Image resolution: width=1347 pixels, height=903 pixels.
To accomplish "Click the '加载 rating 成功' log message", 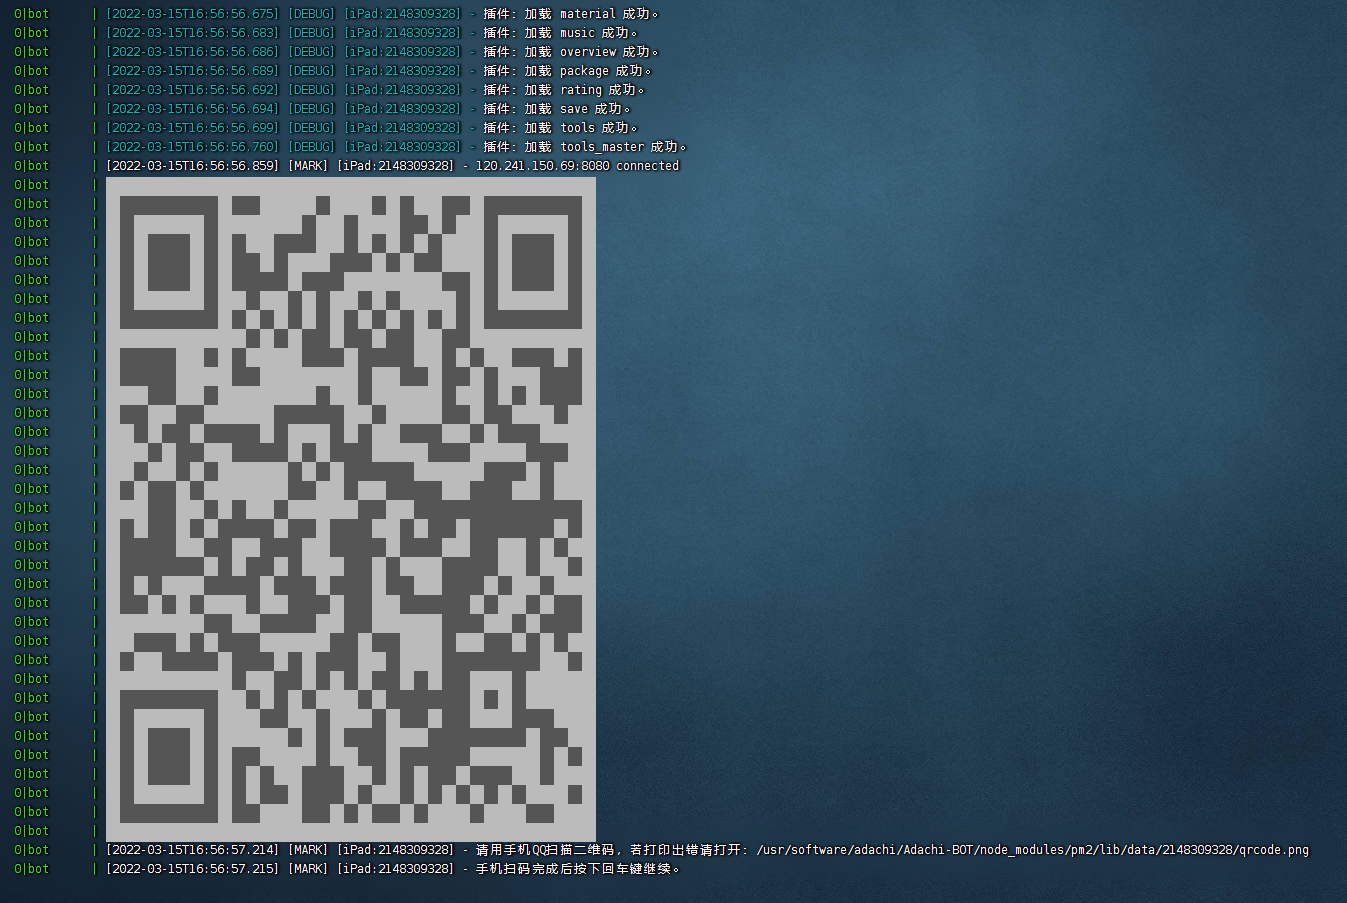I will click(x=584, y=90).
